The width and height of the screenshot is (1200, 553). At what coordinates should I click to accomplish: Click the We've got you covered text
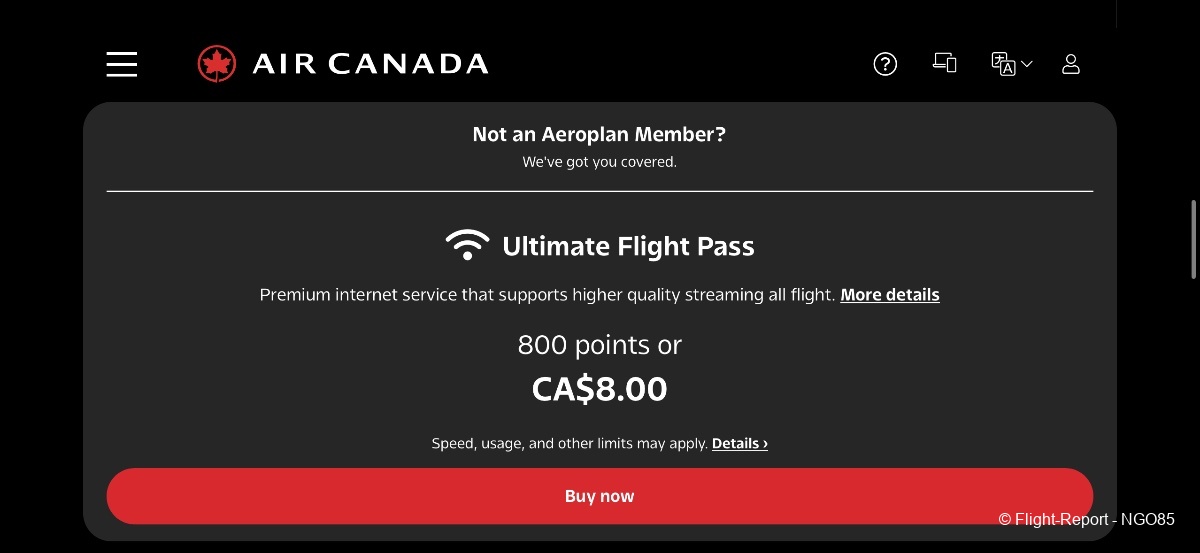[x=599, y=161]
